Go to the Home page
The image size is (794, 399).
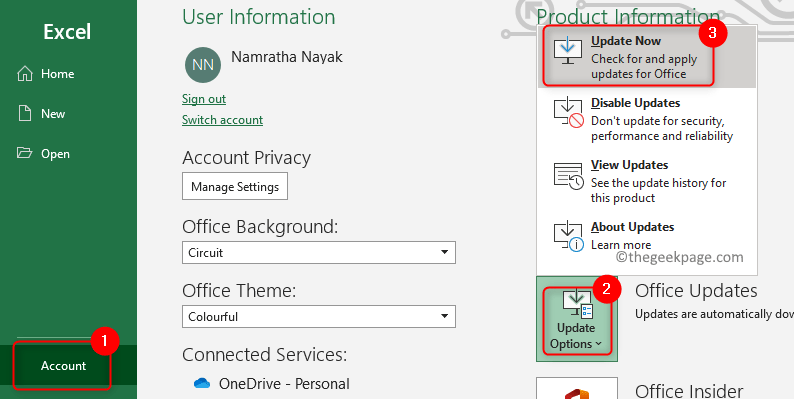pos(68,73)
